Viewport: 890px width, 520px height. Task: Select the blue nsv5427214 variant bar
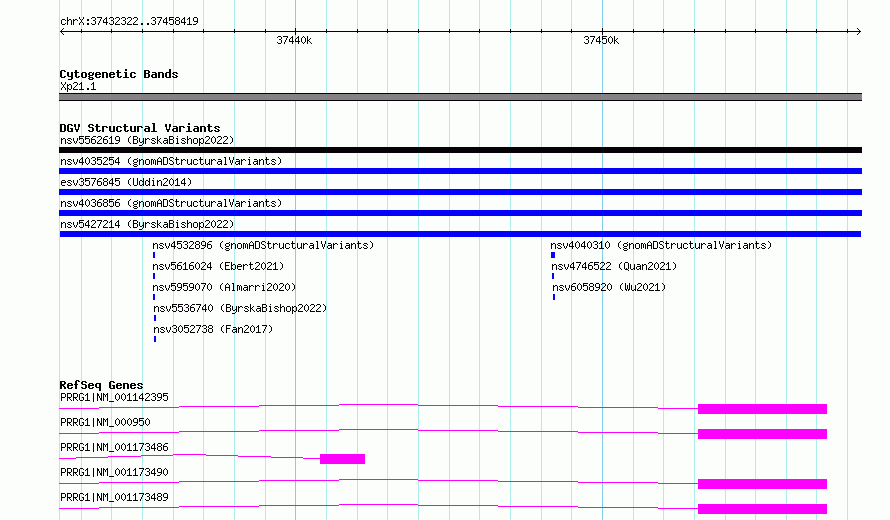[460, 234]
